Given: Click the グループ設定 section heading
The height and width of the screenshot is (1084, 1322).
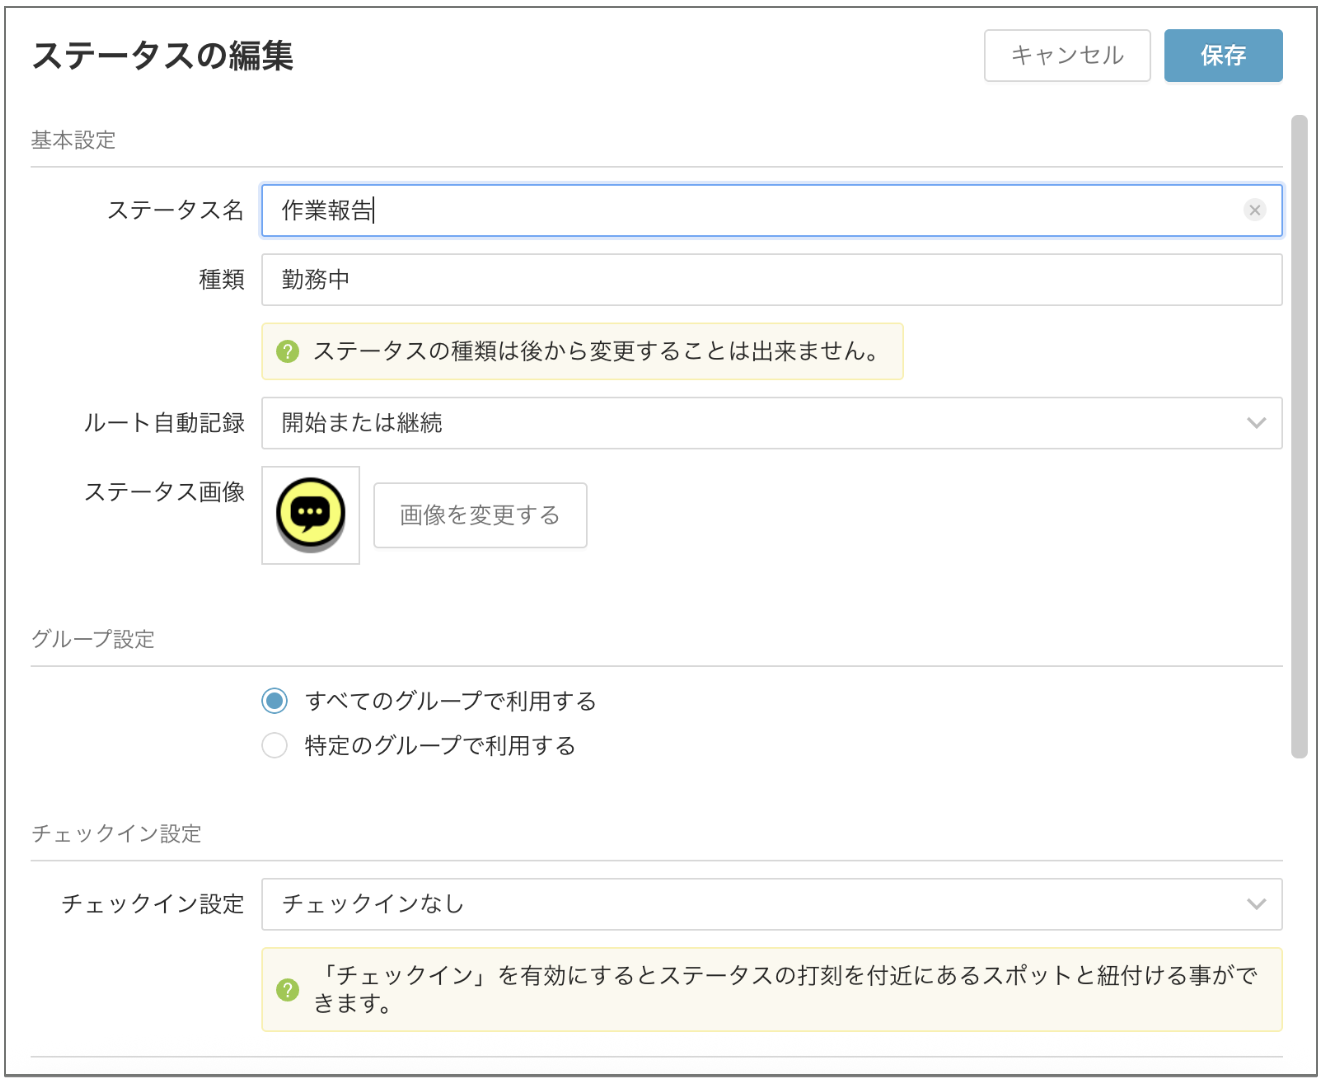Looking at the screenshot, I should point(93,639).
